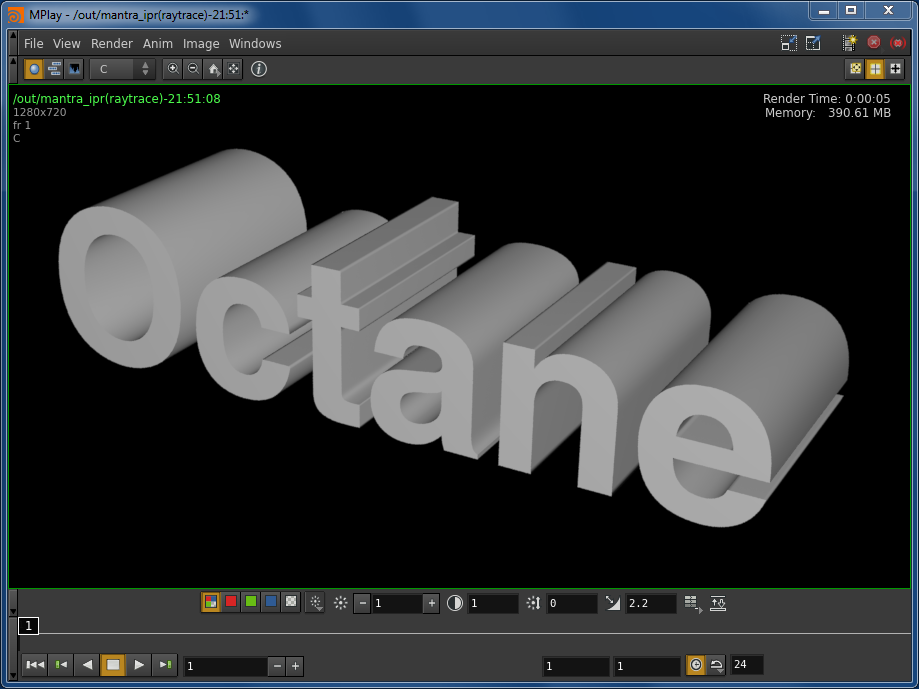Click the fit image to window icon
Screen dimensions: 919x689
pos(233,69)
